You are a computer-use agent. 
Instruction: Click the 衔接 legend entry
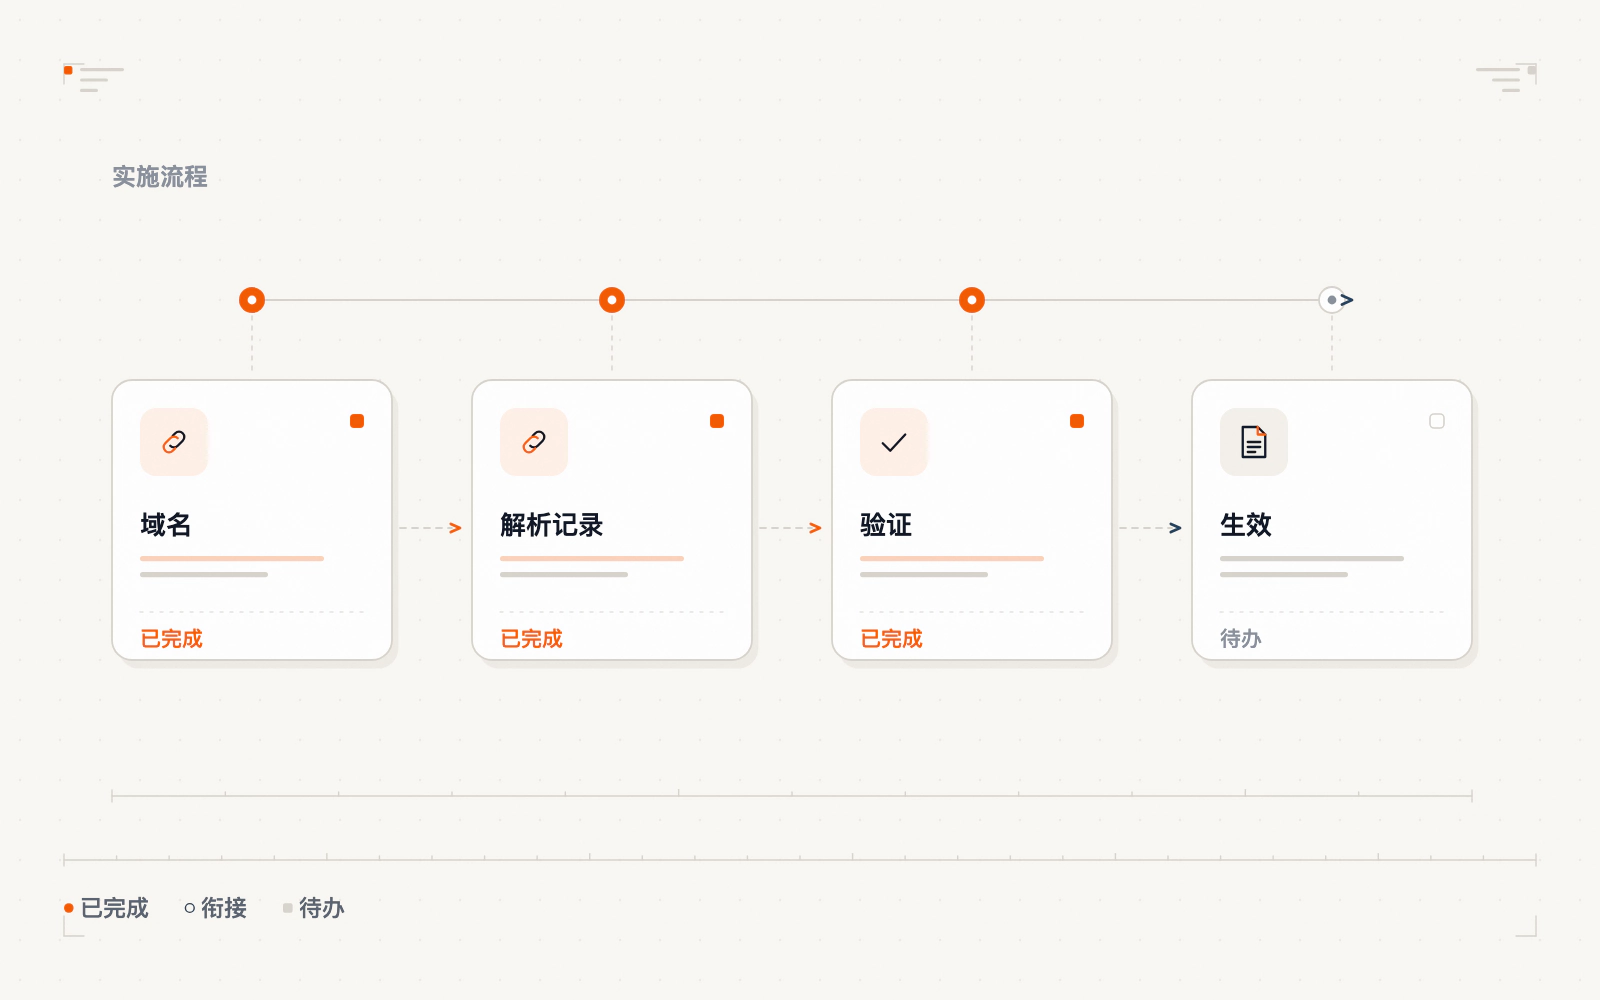tap(215, 908)
